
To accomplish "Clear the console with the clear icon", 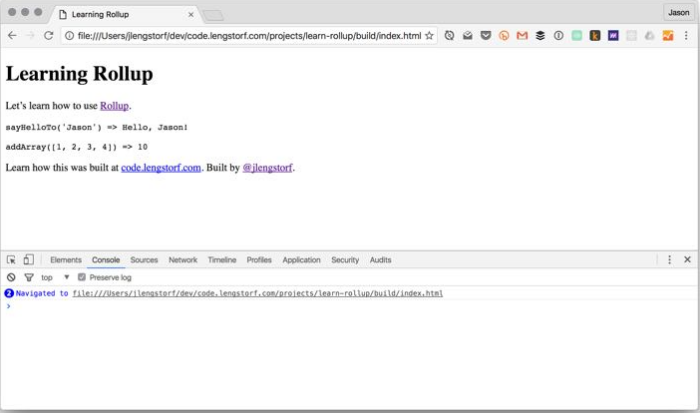I will click(11, 278).
